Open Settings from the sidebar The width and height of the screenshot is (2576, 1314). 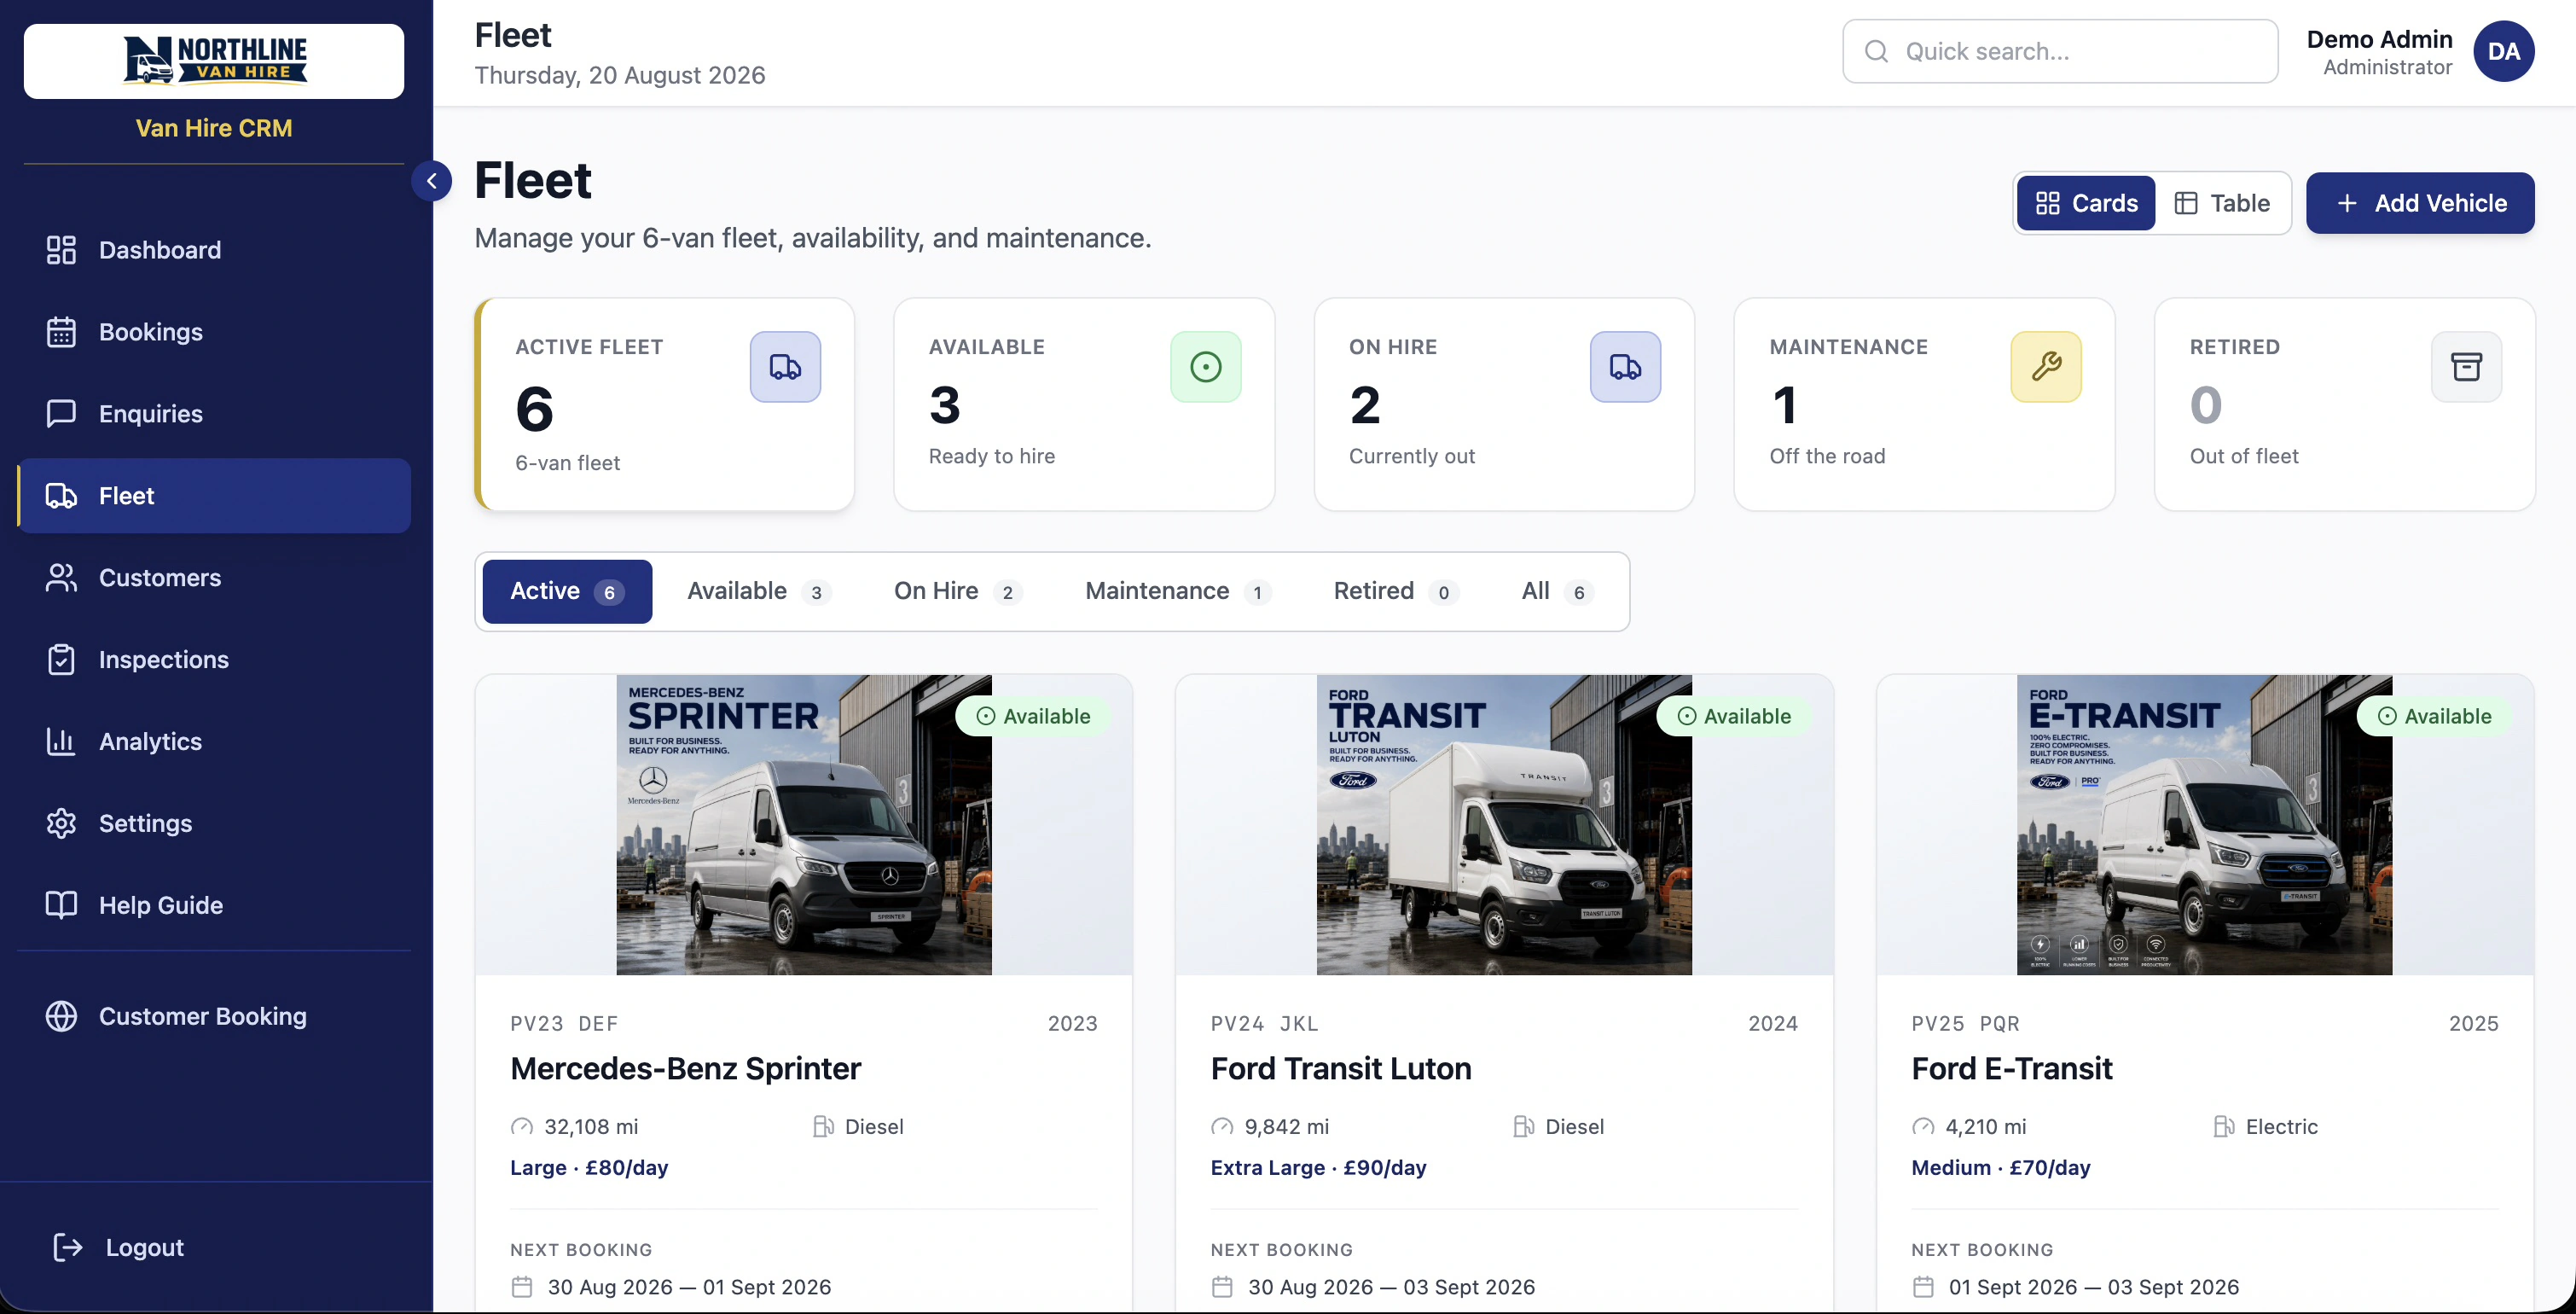[x=214, y=824]
